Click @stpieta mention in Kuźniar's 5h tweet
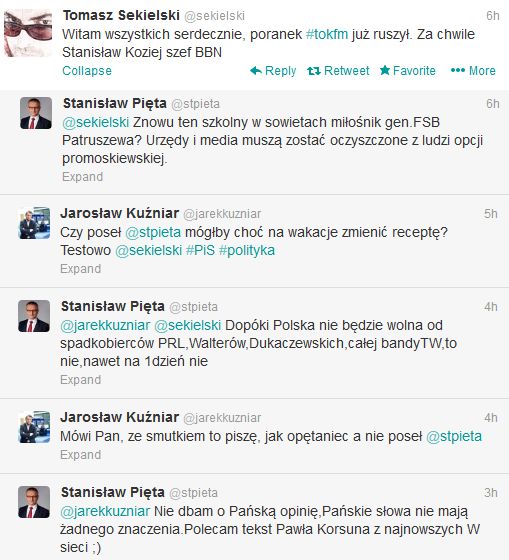 [x=153, y=232]
